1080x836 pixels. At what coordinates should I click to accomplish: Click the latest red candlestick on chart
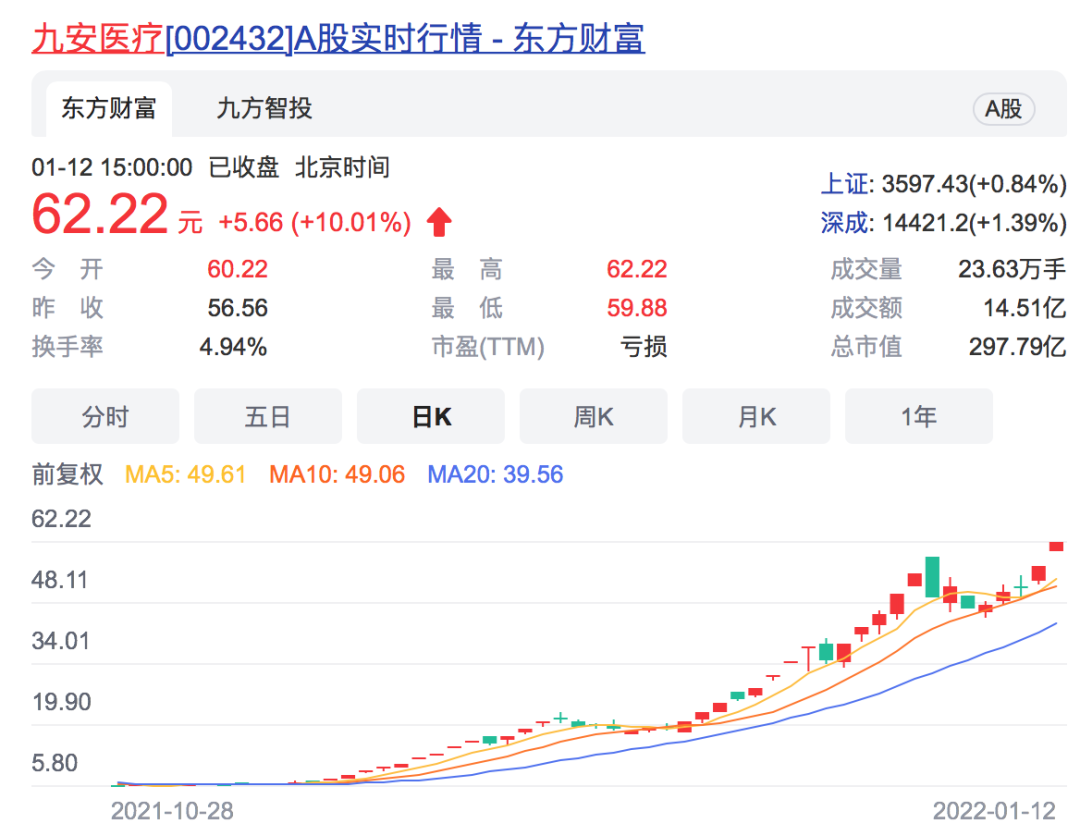coord(1056,546)
